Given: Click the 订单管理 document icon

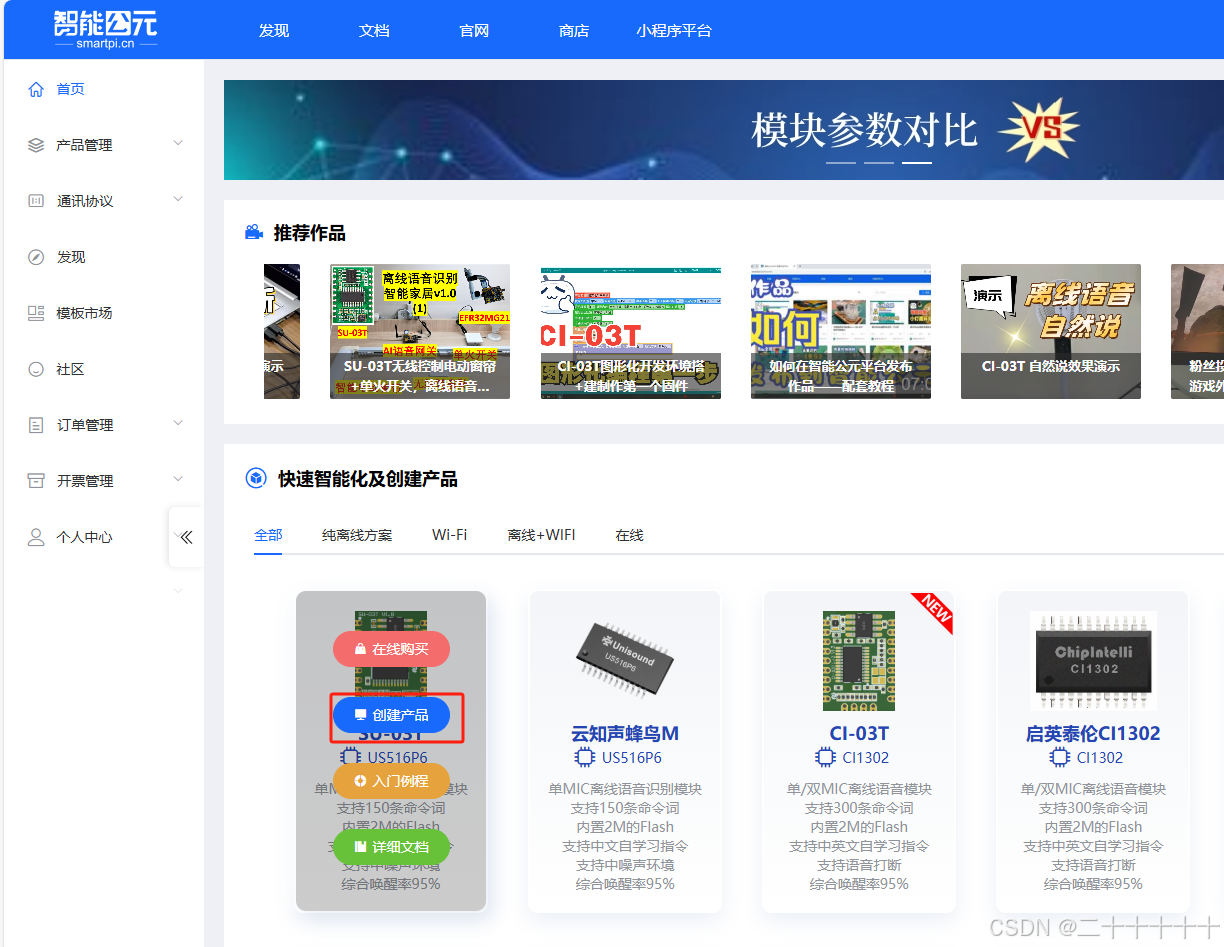Looking at the screenshot, I should (36, 425).
